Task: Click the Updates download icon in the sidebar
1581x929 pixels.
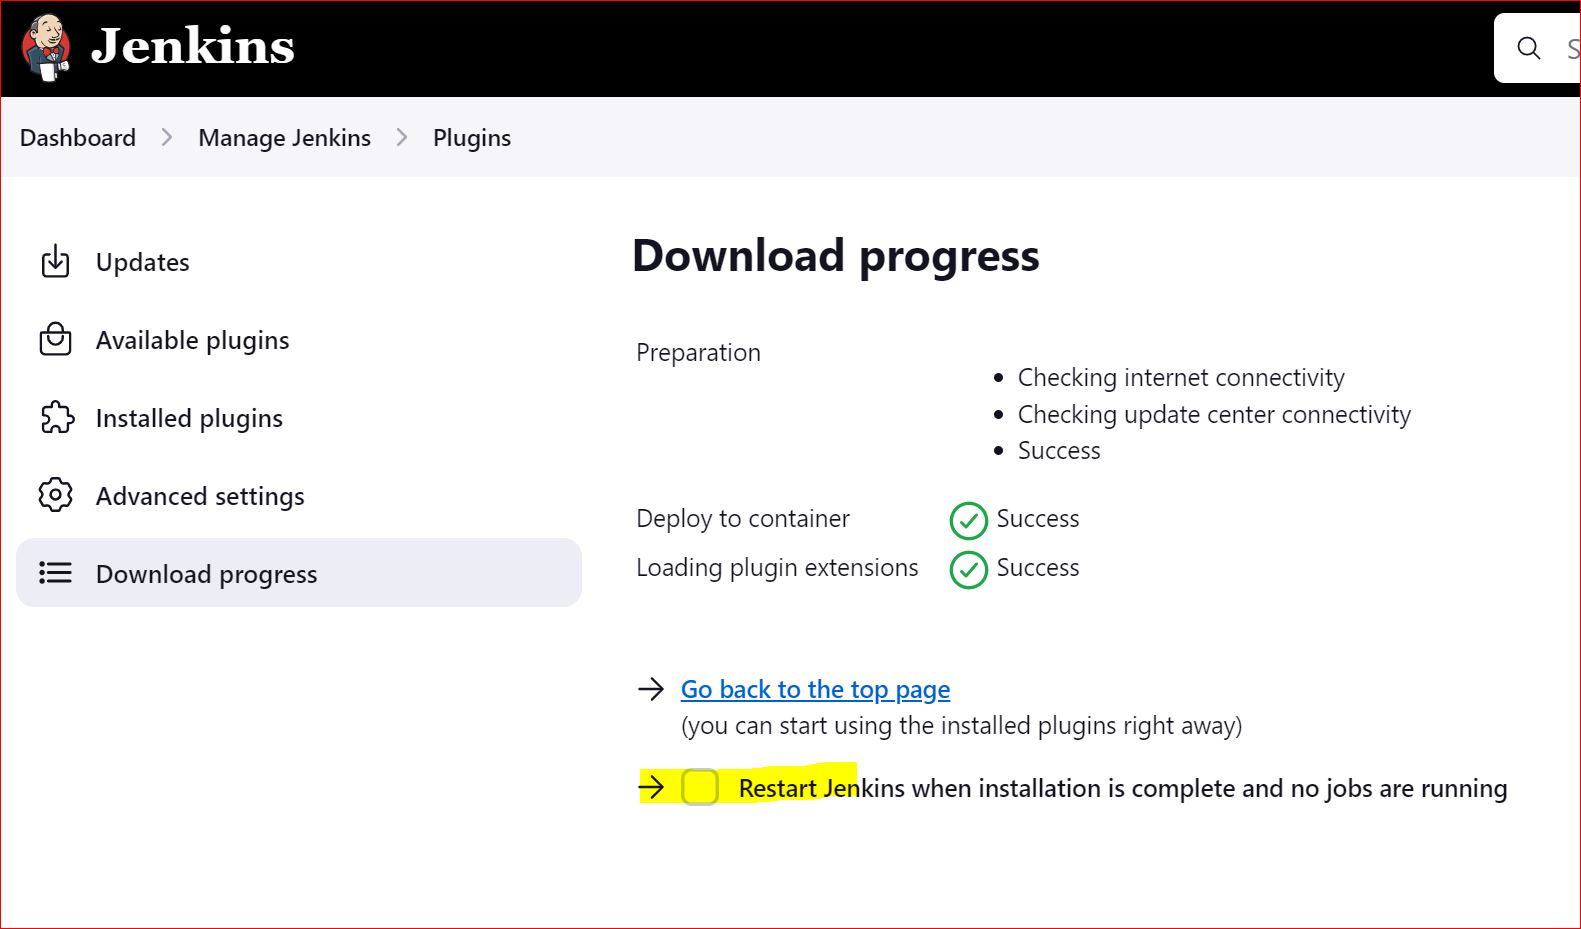Action: [55, 261]
